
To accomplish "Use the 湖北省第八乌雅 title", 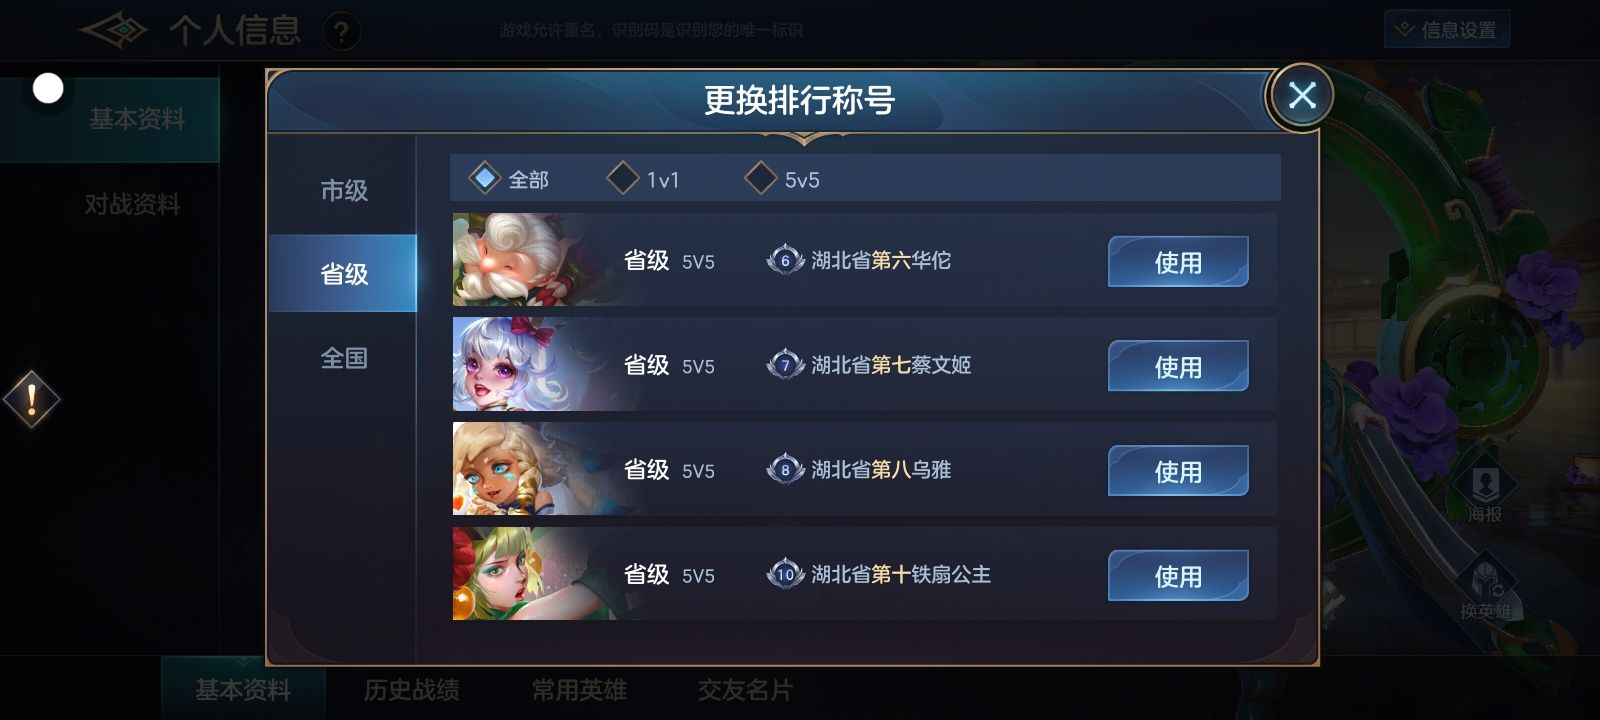I will pos(1178,471).
